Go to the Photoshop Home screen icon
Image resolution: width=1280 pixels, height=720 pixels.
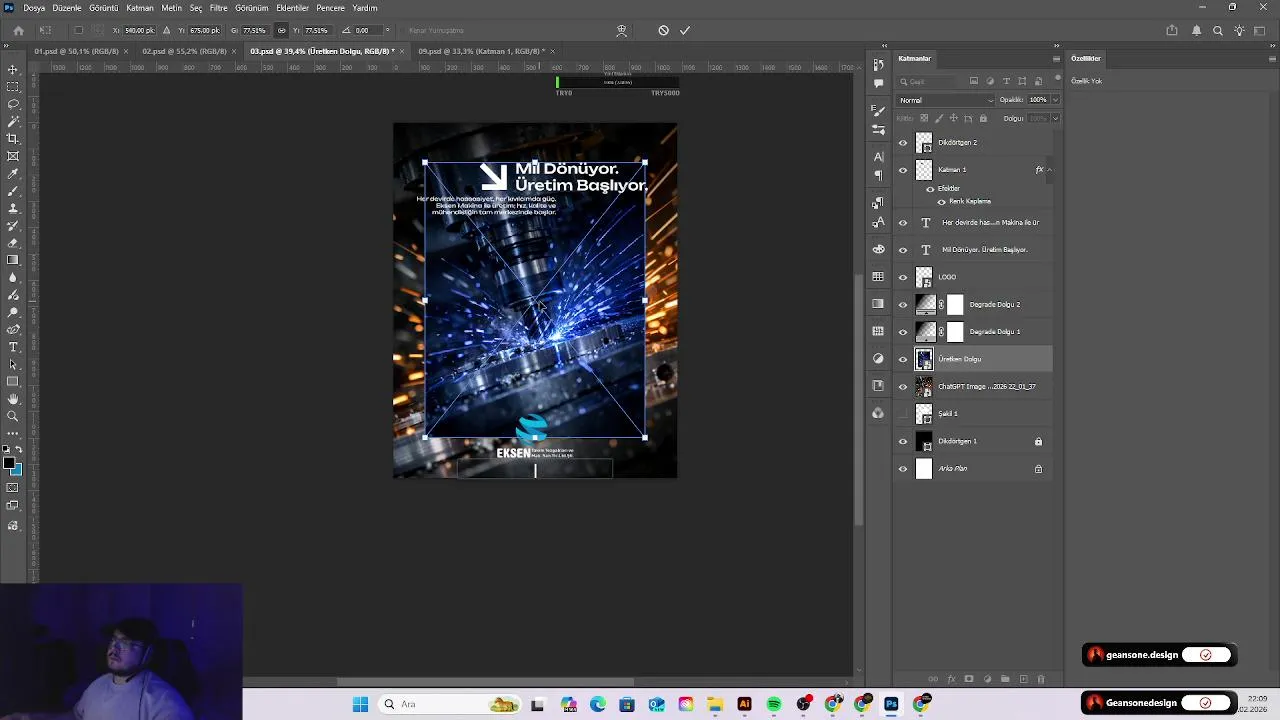[18, 30]
